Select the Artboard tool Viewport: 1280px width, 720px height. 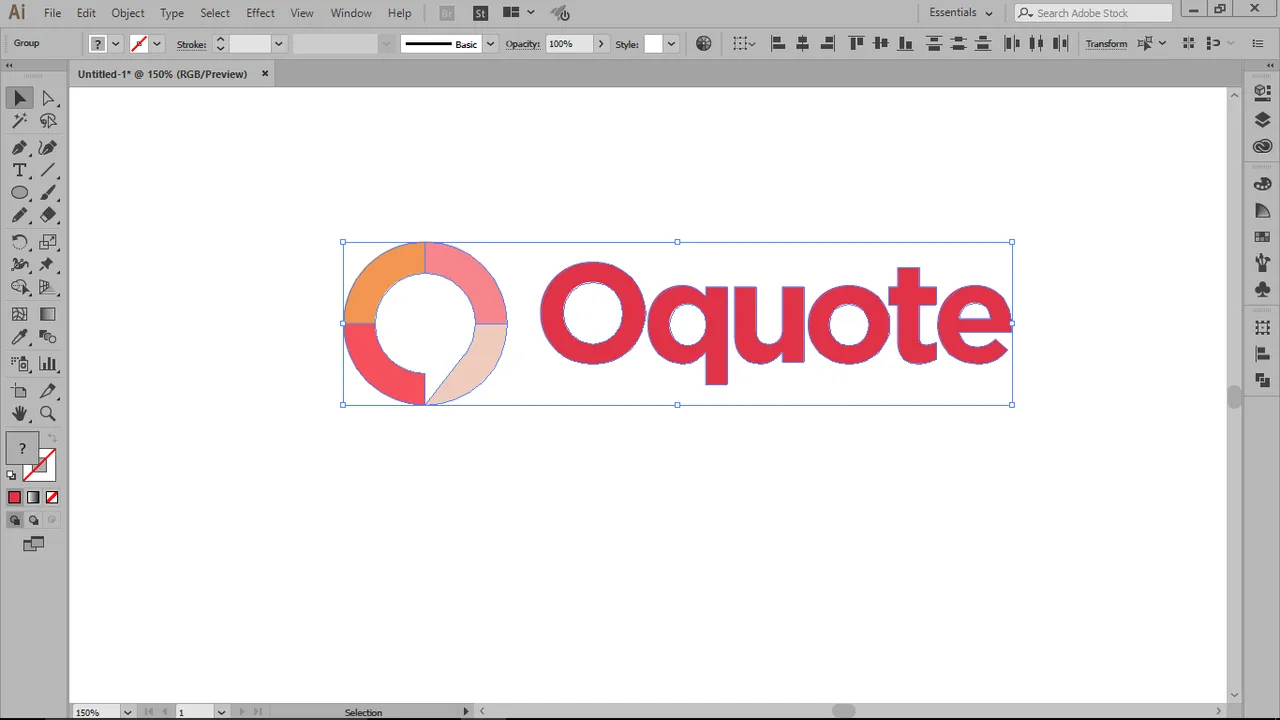[x=20, y=391]
